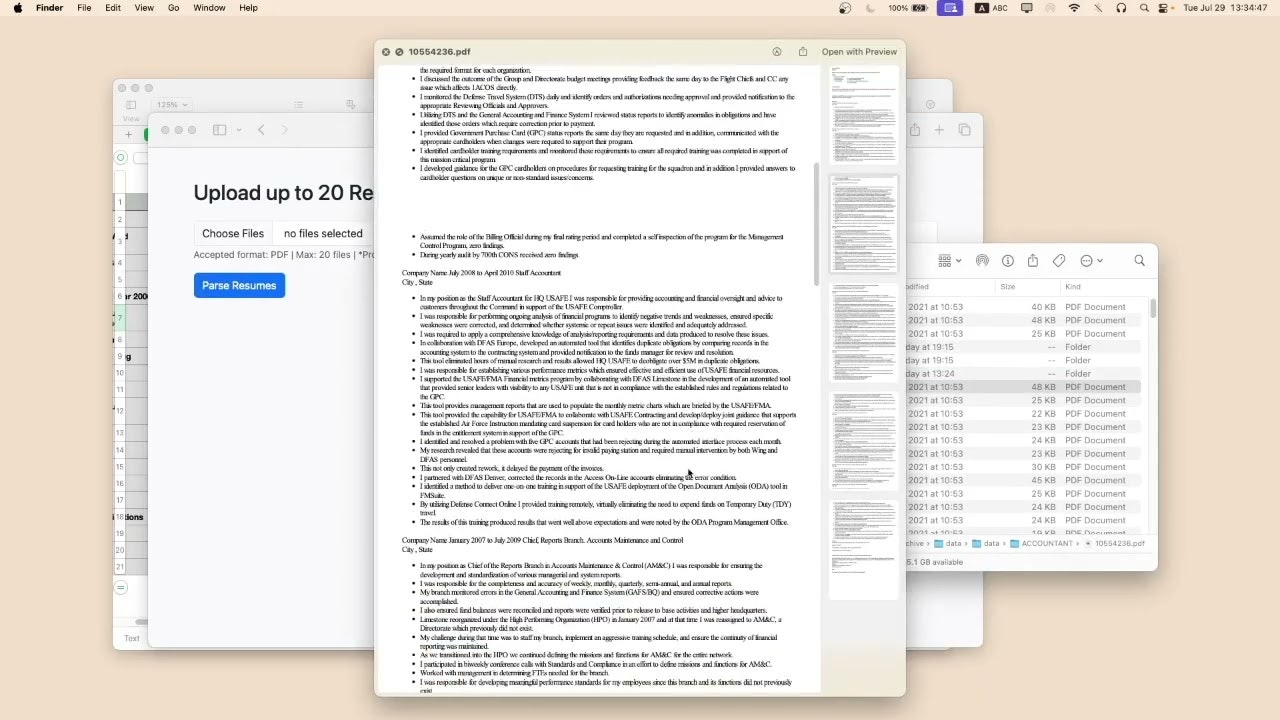Open the File menu
Screen dimensions: 1280x720
coord(84,8)
